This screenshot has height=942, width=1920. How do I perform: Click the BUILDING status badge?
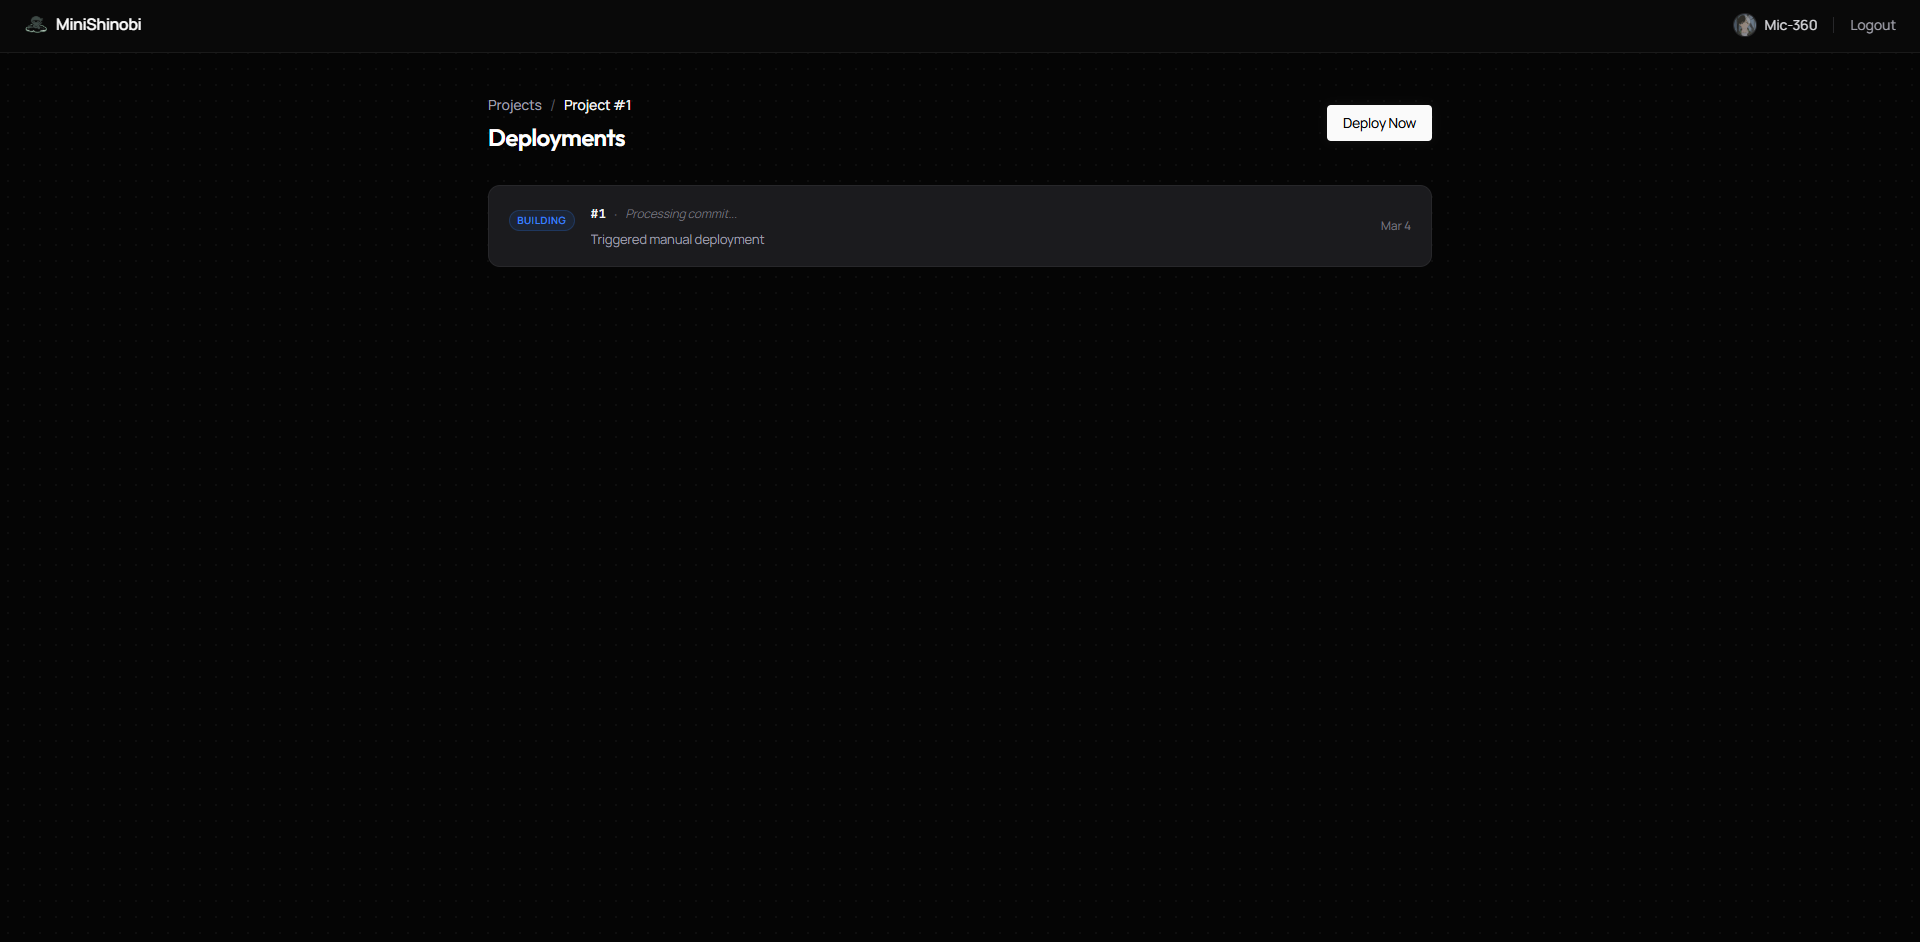click(x=541, y=220)
